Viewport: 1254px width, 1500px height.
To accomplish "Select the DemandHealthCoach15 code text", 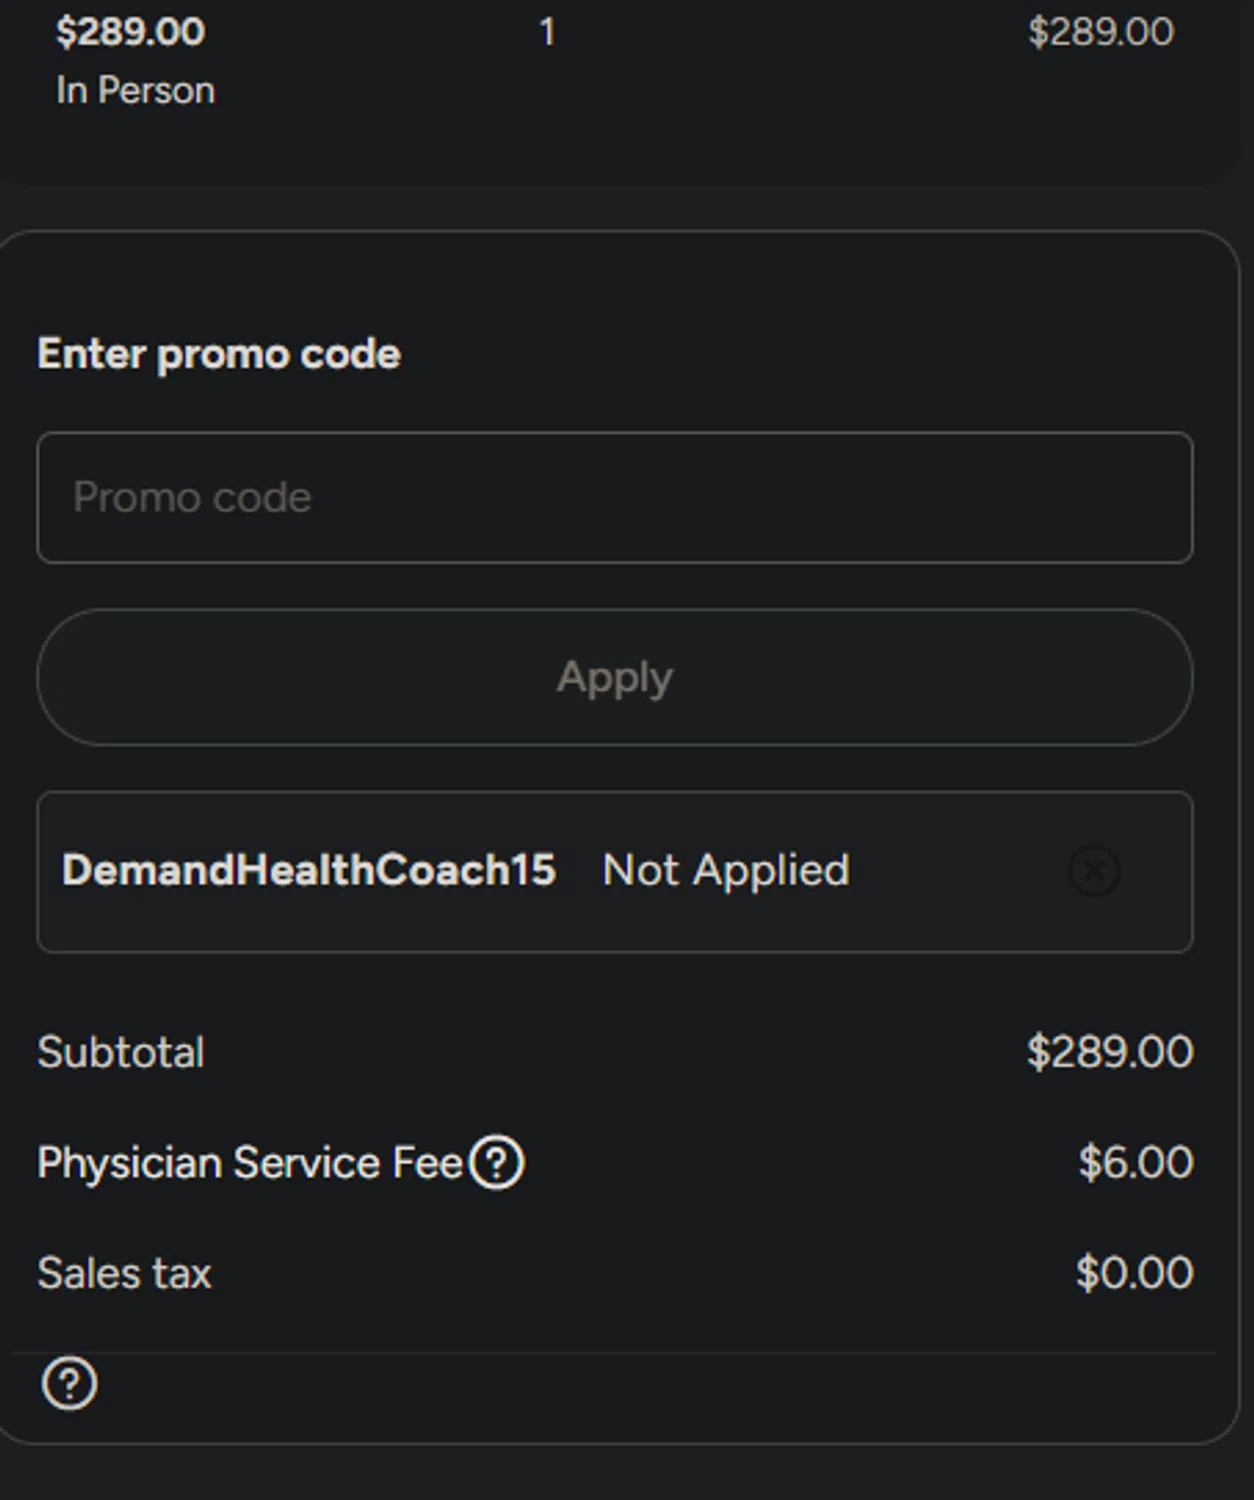I will point(308,871).
